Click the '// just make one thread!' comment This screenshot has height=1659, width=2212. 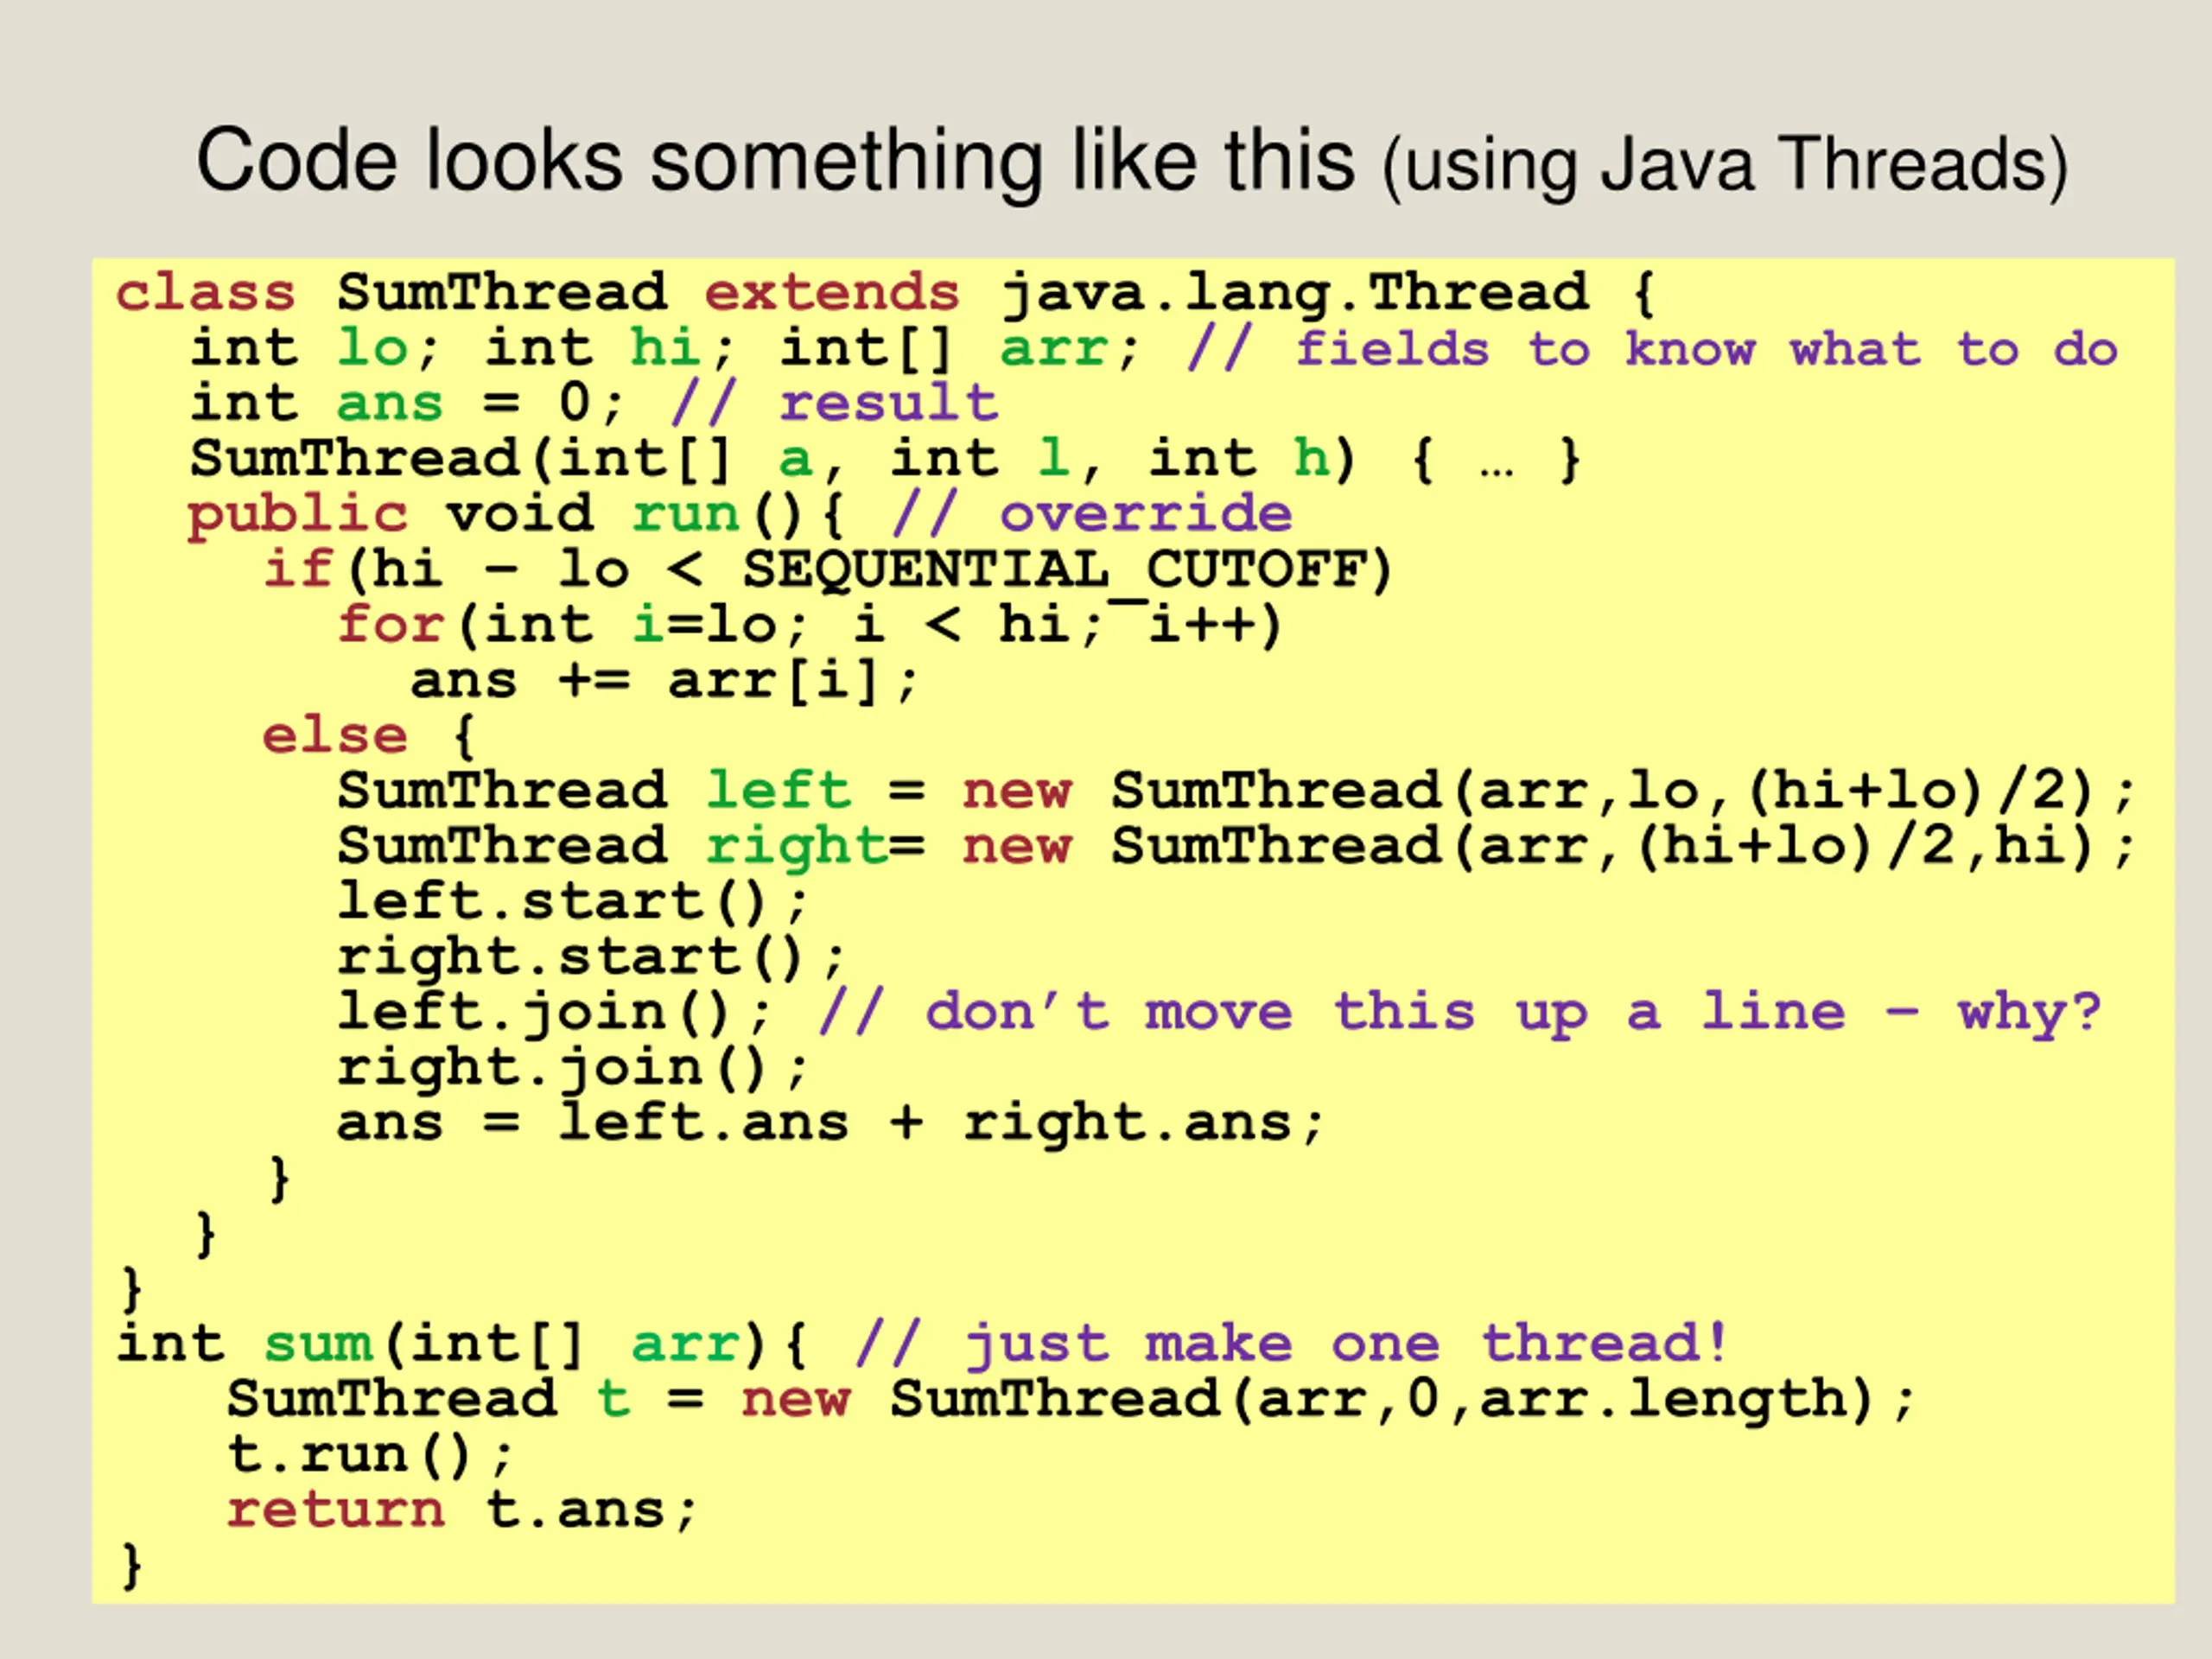[1292, 1345]
